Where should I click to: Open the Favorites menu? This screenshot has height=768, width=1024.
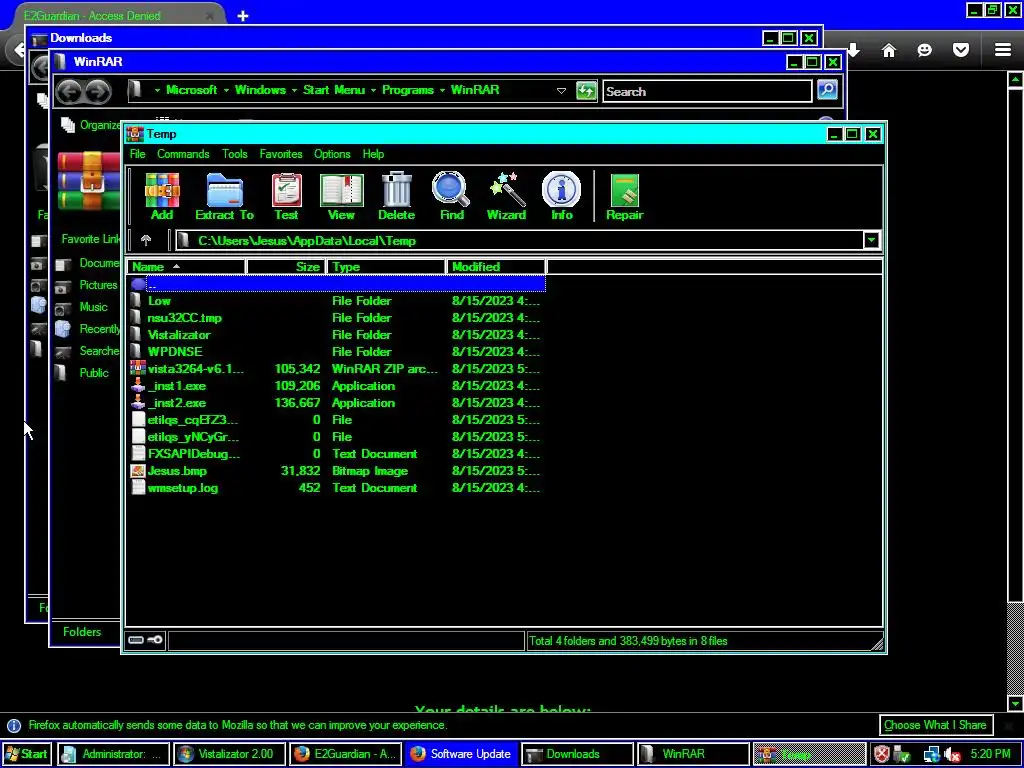click(x=281, y=154)
